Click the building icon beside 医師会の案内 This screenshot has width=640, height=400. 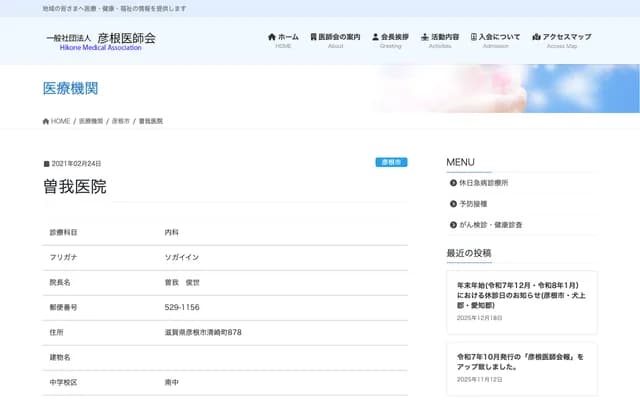pyautogui.click(x=313, y=37)
